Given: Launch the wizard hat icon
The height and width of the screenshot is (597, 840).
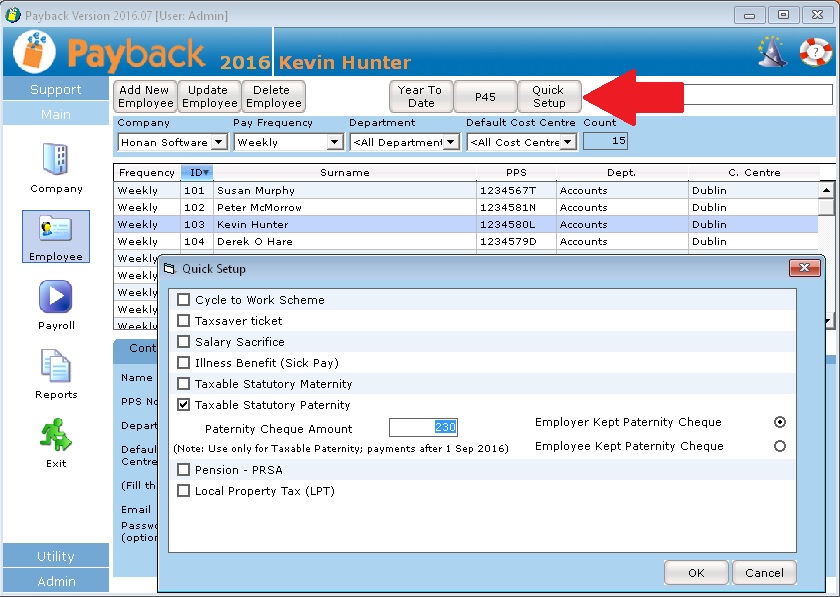Looking at the screenshot, I should pyautogui.click(x=772, y=51).
